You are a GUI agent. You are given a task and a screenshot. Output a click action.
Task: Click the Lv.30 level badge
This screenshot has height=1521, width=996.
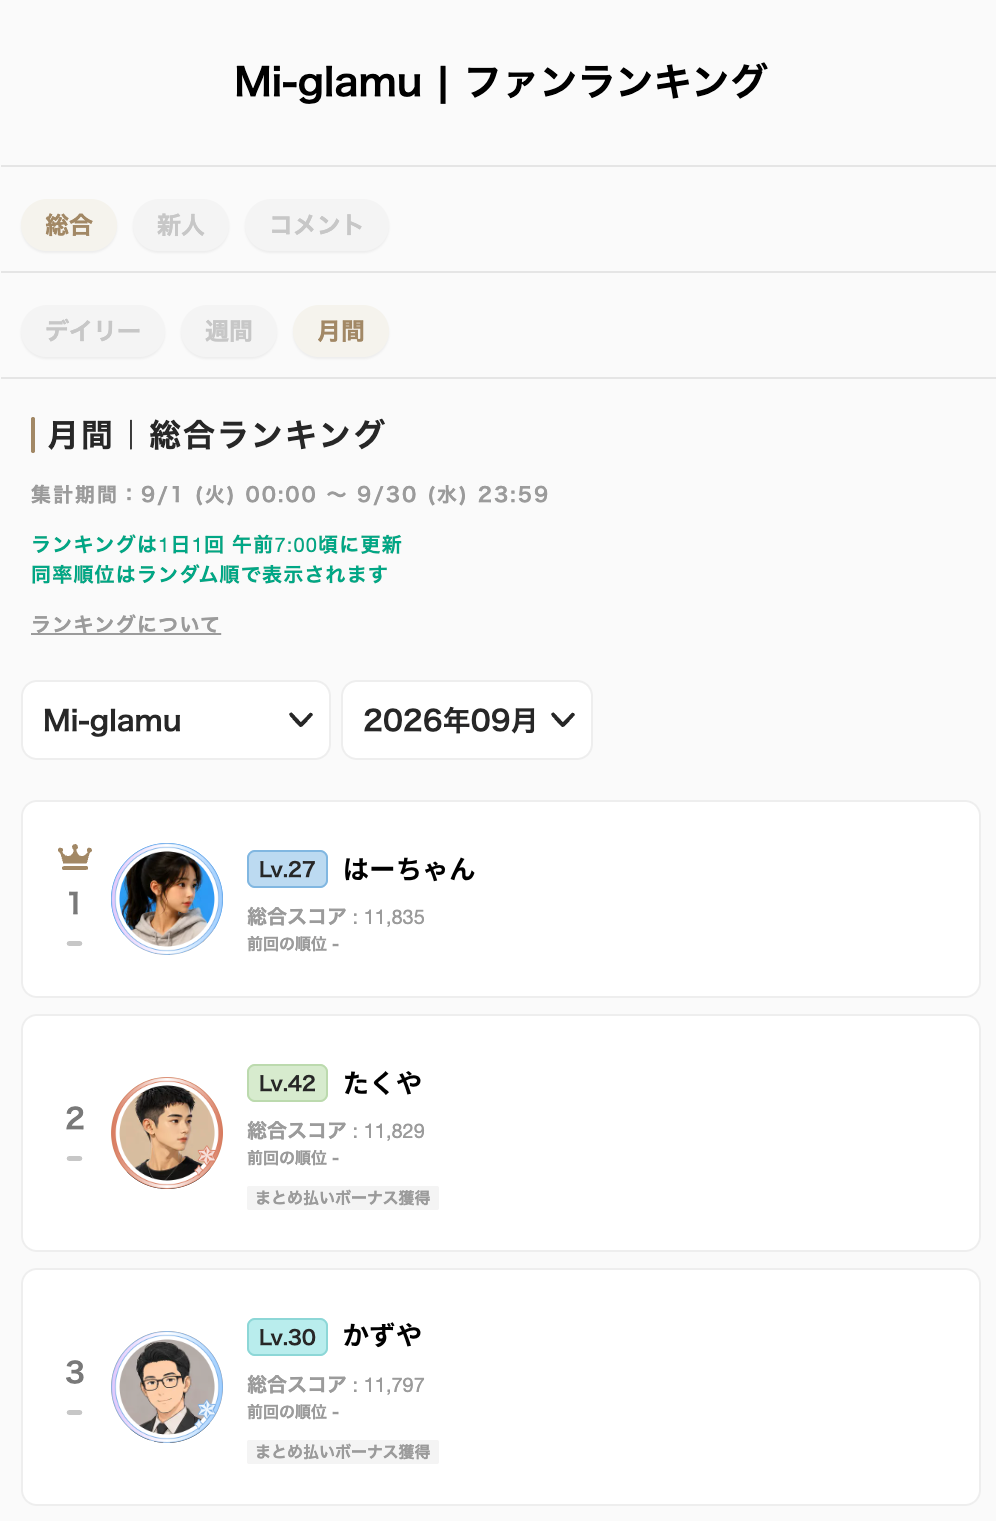287,1337
